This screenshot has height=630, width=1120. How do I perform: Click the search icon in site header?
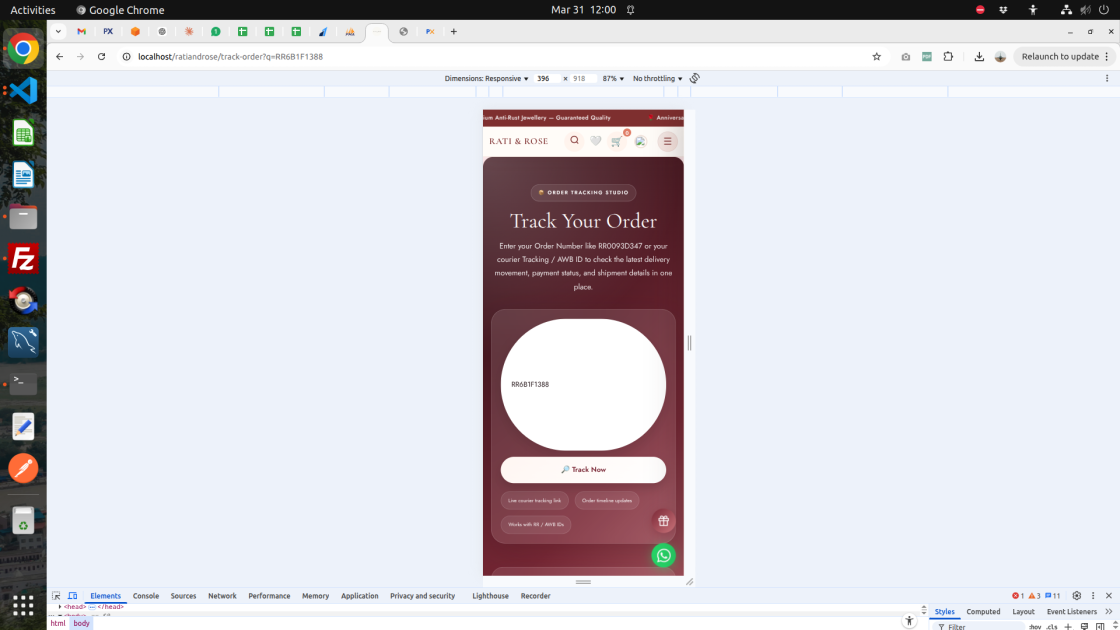click(574, 141)
